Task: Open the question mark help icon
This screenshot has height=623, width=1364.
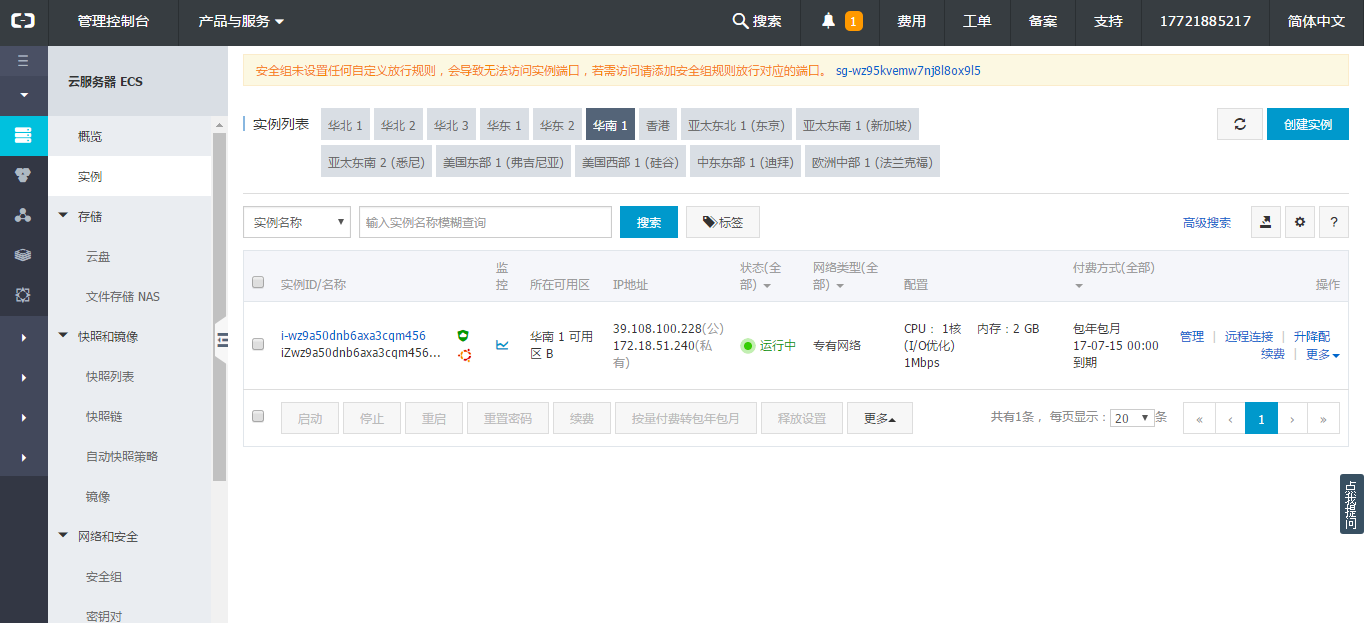Action: (1333, 222)
